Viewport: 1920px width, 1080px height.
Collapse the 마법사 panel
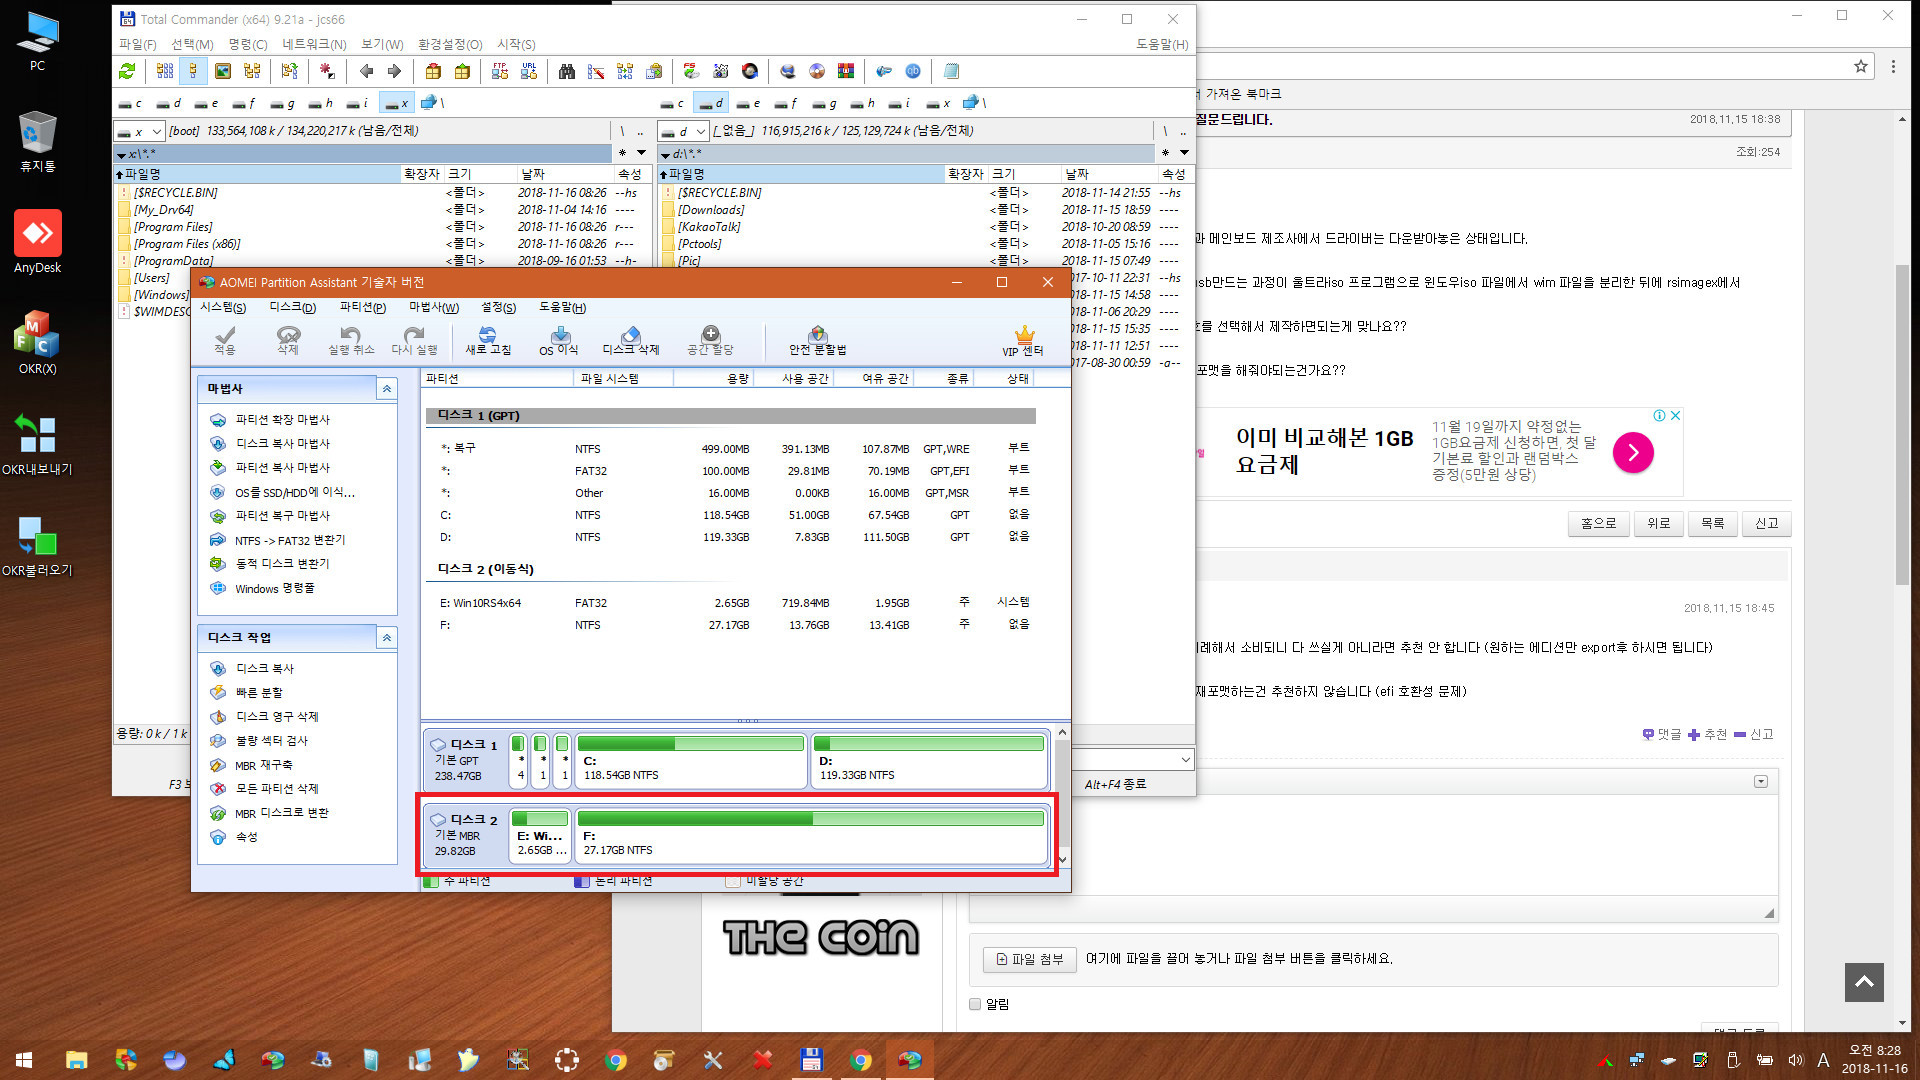387,388
